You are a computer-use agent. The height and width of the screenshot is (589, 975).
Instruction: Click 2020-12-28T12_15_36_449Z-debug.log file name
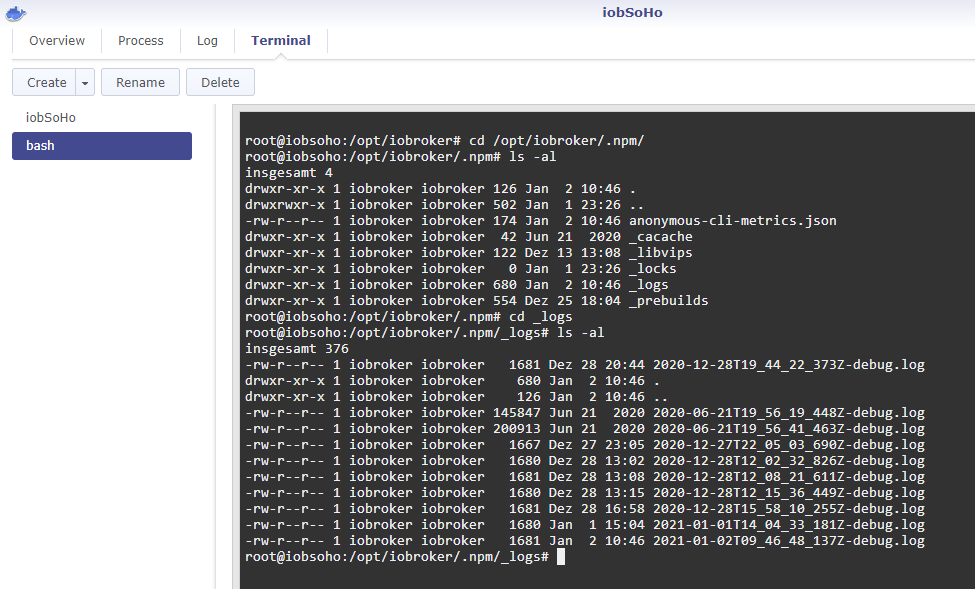click(788, 493)
